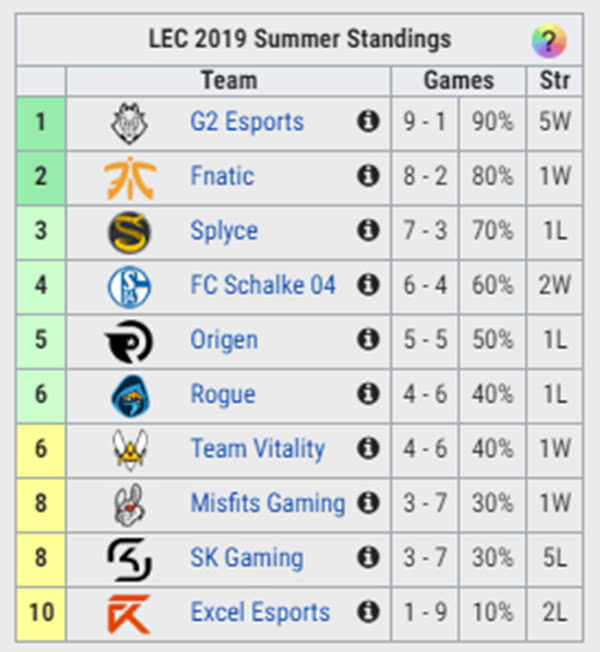Click the Origen team logo
Viewport: 600px width, 652px height.
coord(130,341)
